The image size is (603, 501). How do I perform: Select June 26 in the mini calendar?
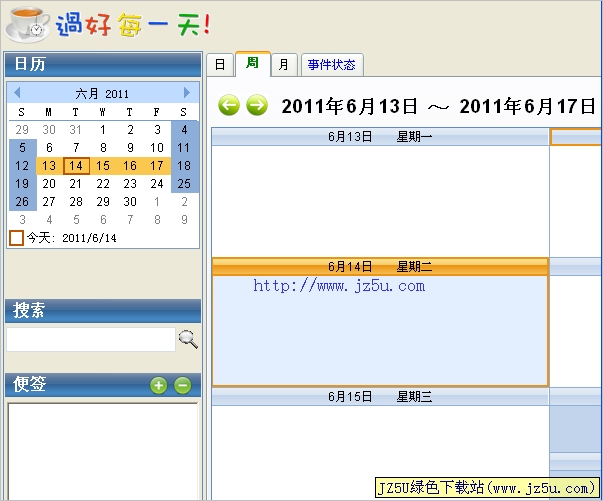22,202
